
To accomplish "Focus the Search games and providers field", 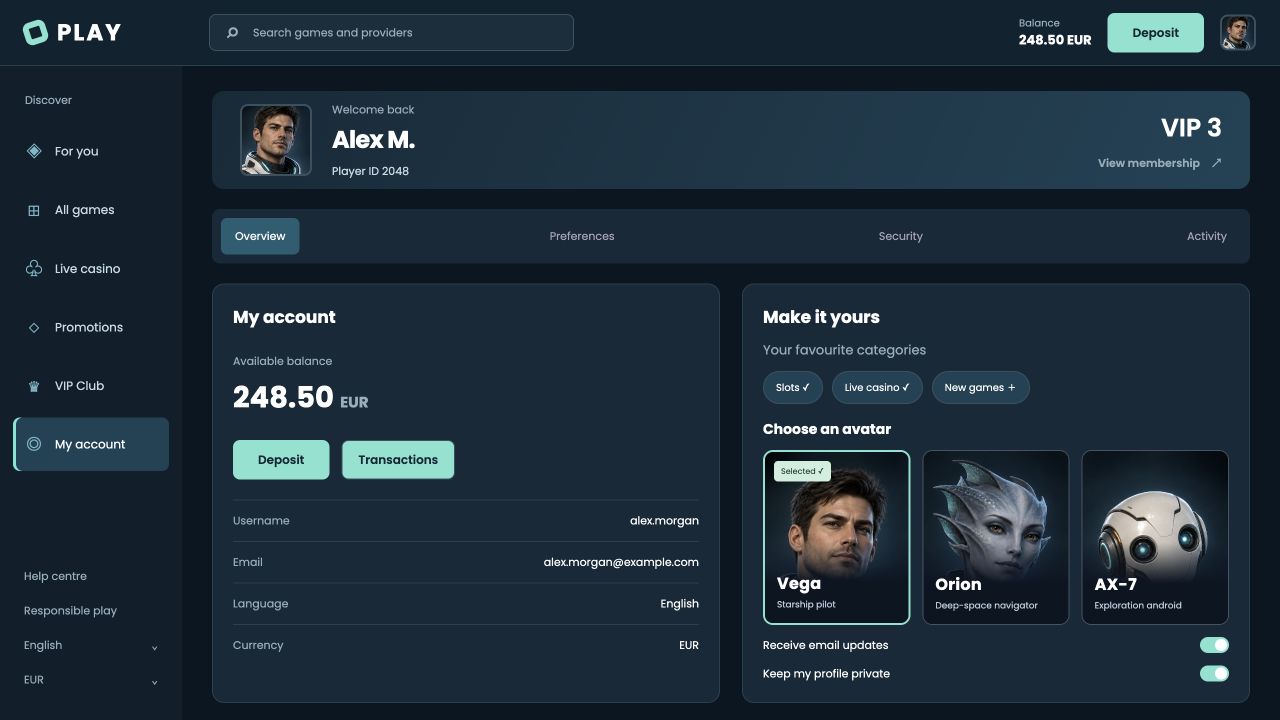I will [391, 33].
